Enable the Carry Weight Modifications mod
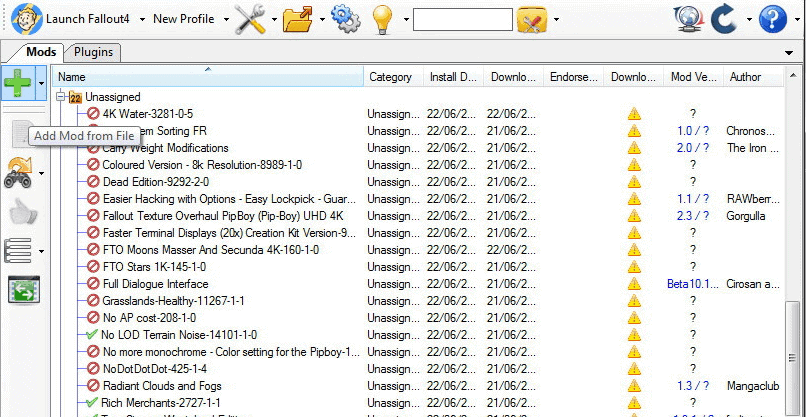Image resolution: width=806 pixels, height=417 pixels. [93, 148]
